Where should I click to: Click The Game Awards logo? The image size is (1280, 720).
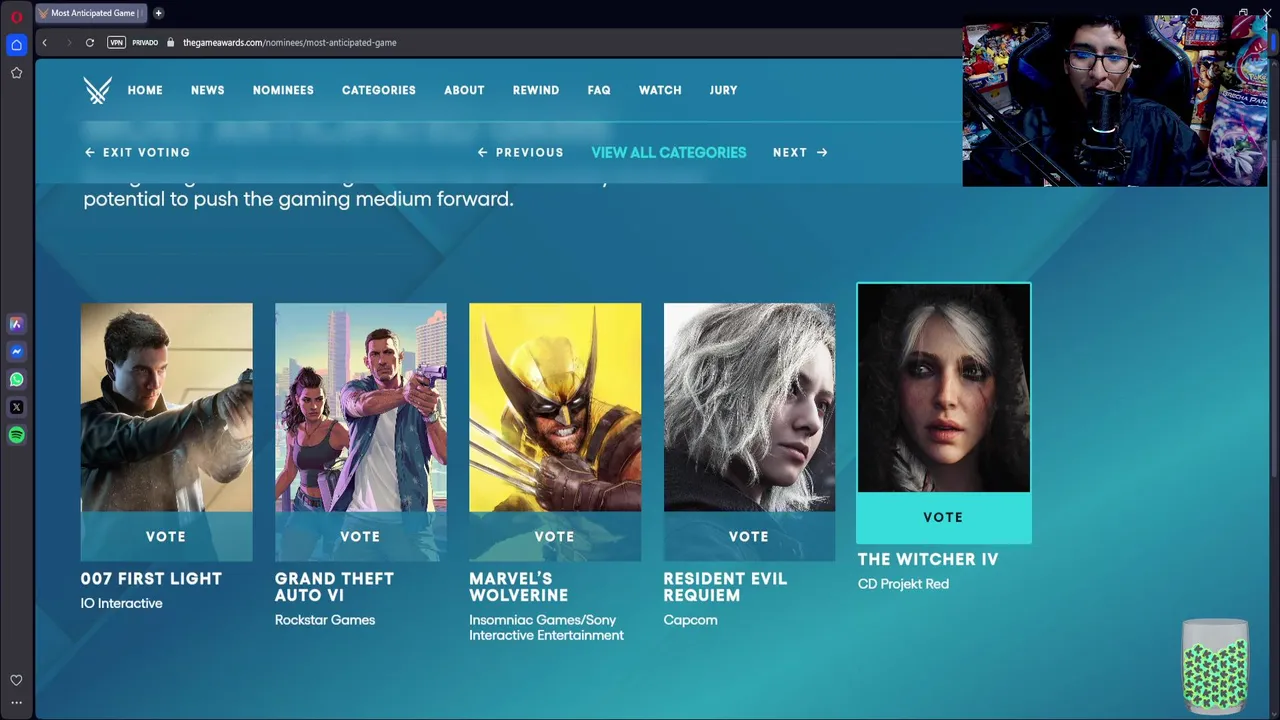click(97, 90)
